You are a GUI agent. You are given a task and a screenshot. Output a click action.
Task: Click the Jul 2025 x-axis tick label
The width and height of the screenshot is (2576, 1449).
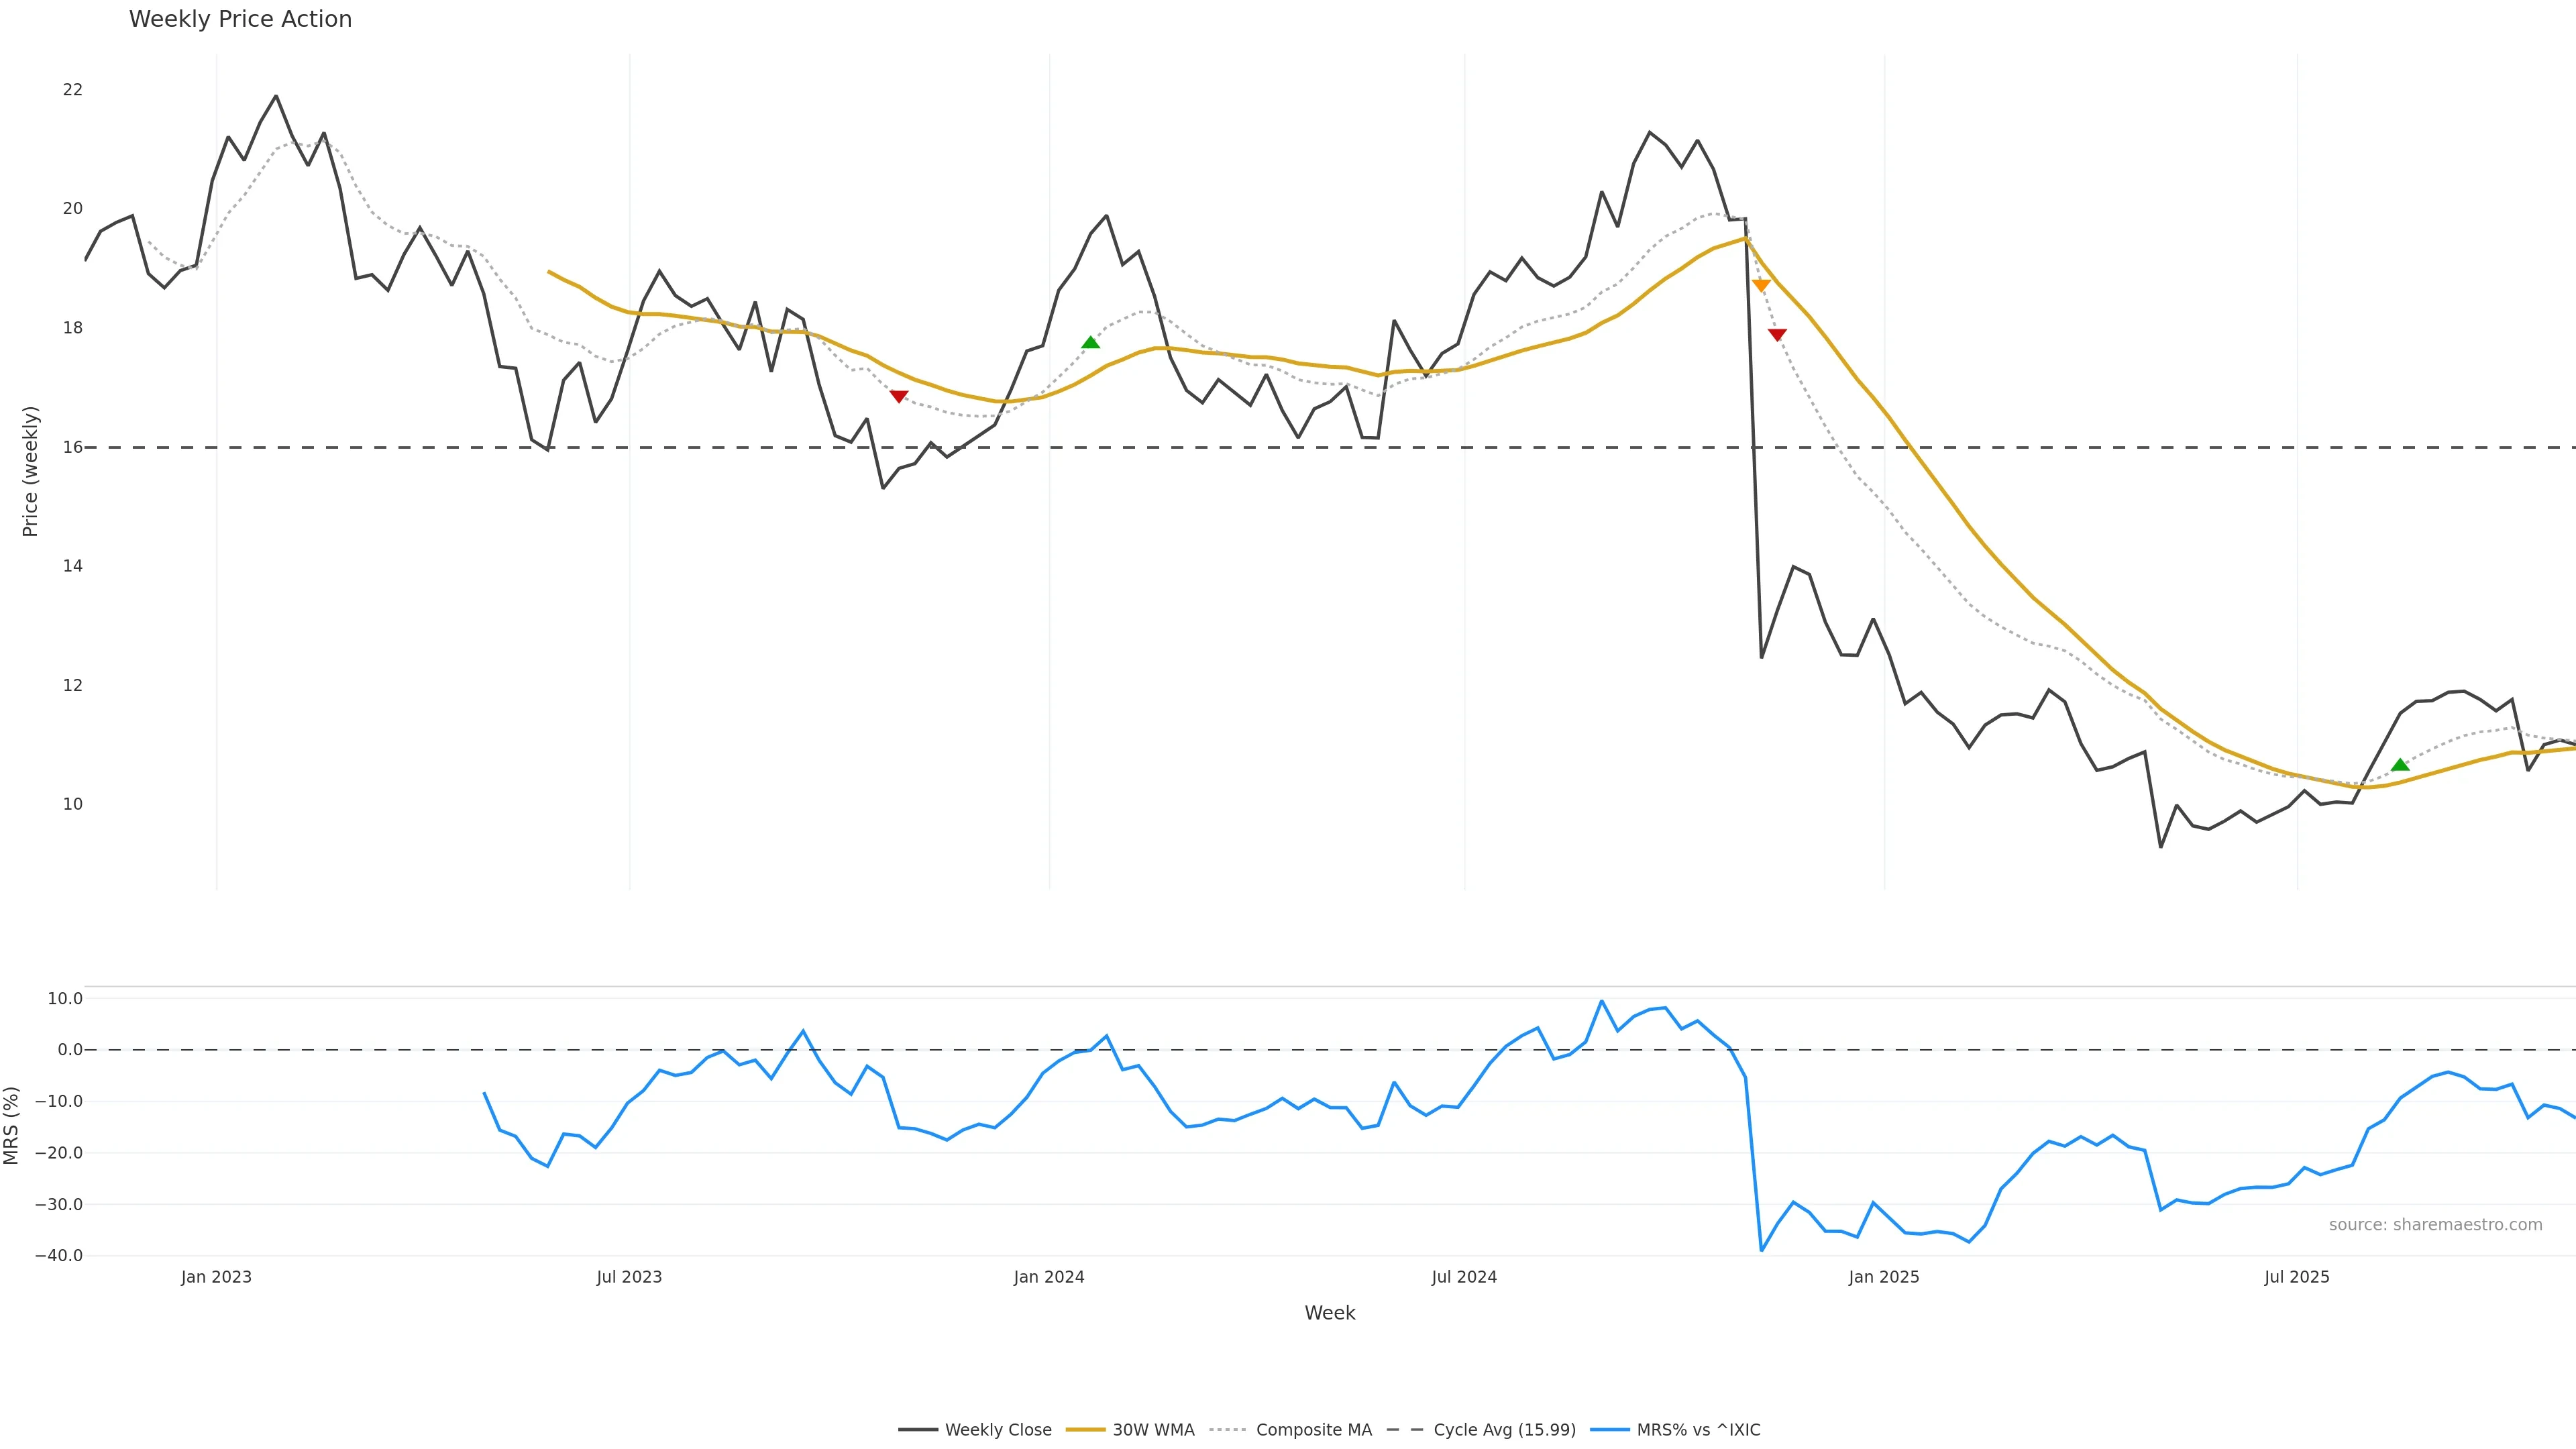(x=2297, y=1277)
